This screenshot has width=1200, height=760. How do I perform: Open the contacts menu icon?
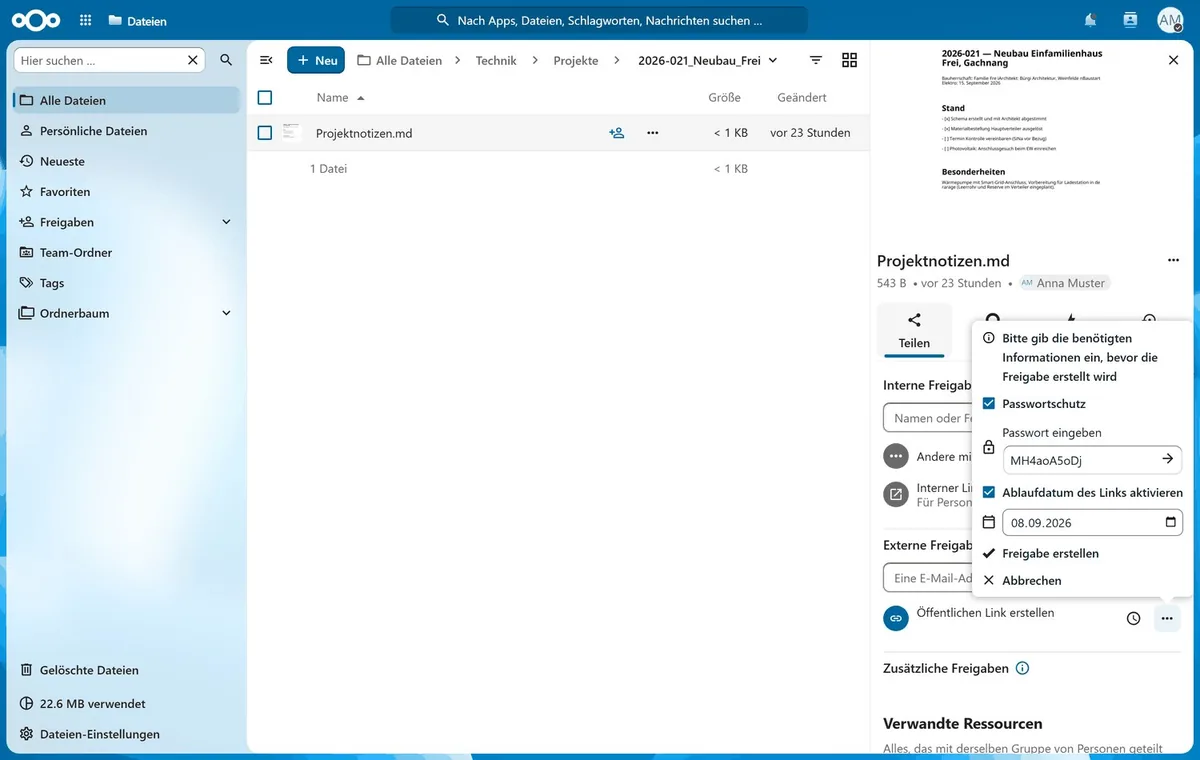coord(1130,20)
